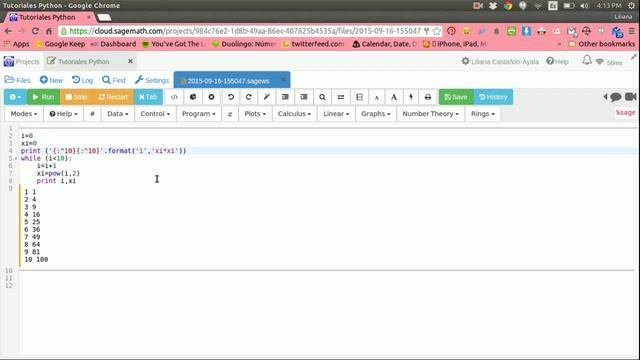Expand the Program dropdown
The height and width of the screenshot is (360, 640).
[x=199, y=114]
